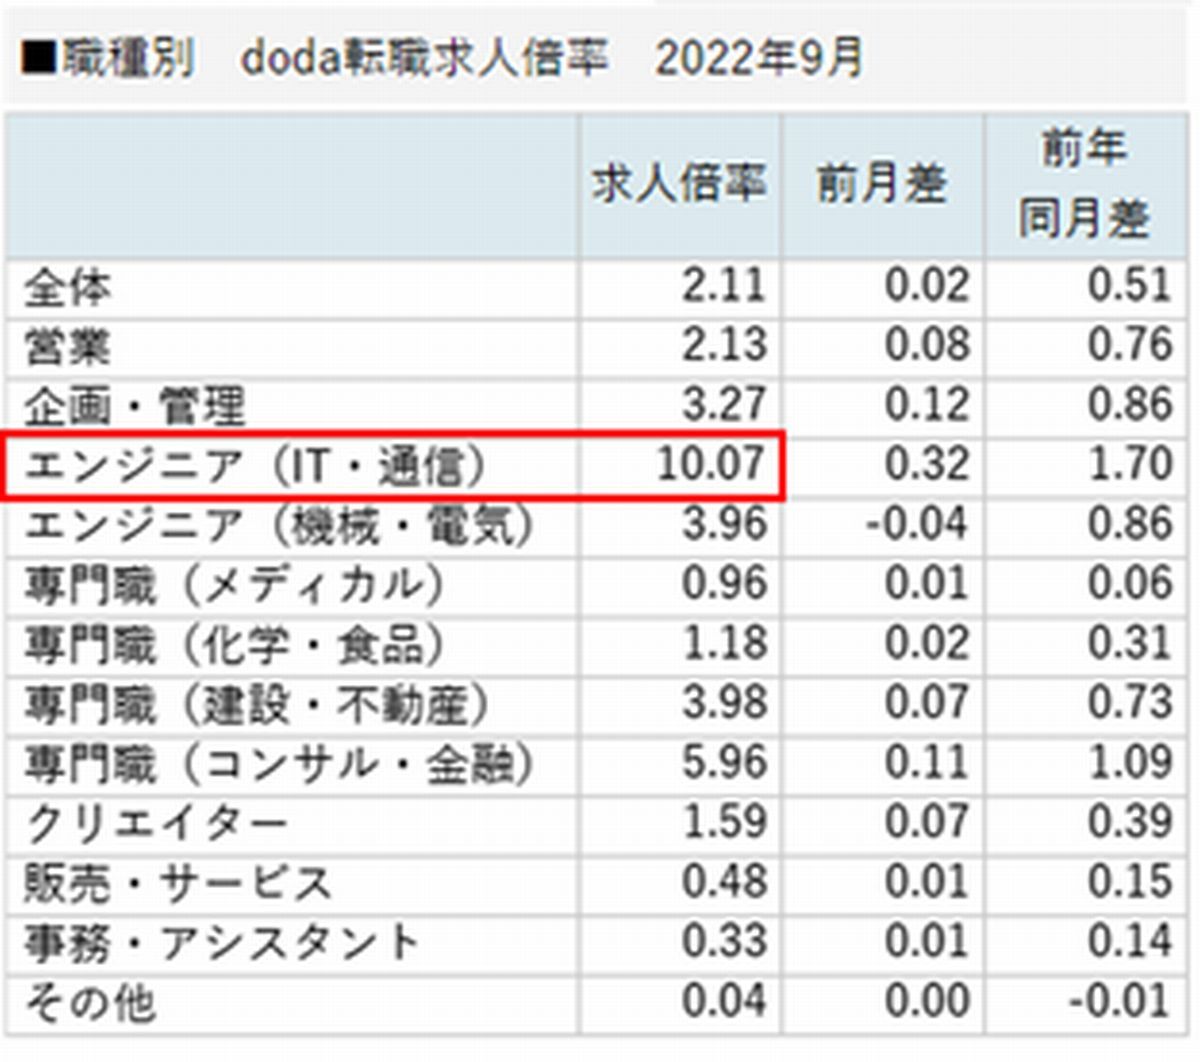1200x1062 pixels.
Task: Select the '求人倍率' column header
Action: click(680, 184)
